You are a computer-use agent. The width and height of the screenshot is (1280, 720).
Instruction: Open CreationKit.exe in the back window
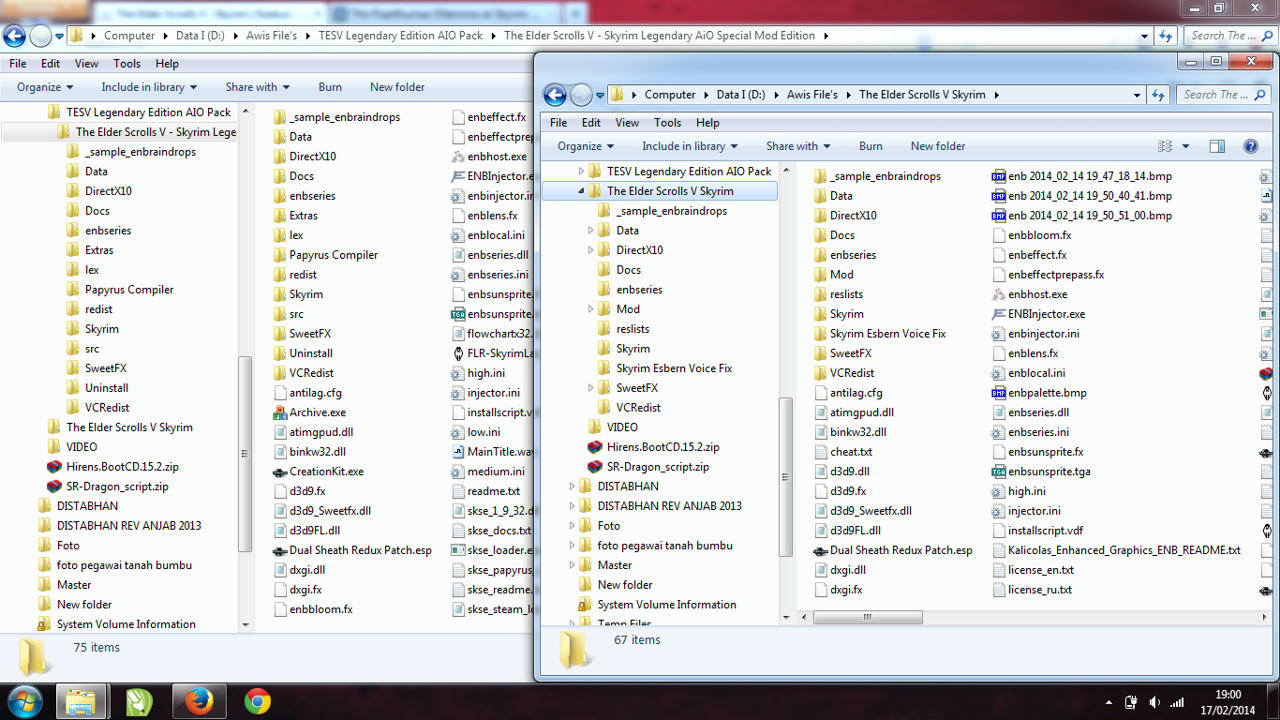(326, 471)
